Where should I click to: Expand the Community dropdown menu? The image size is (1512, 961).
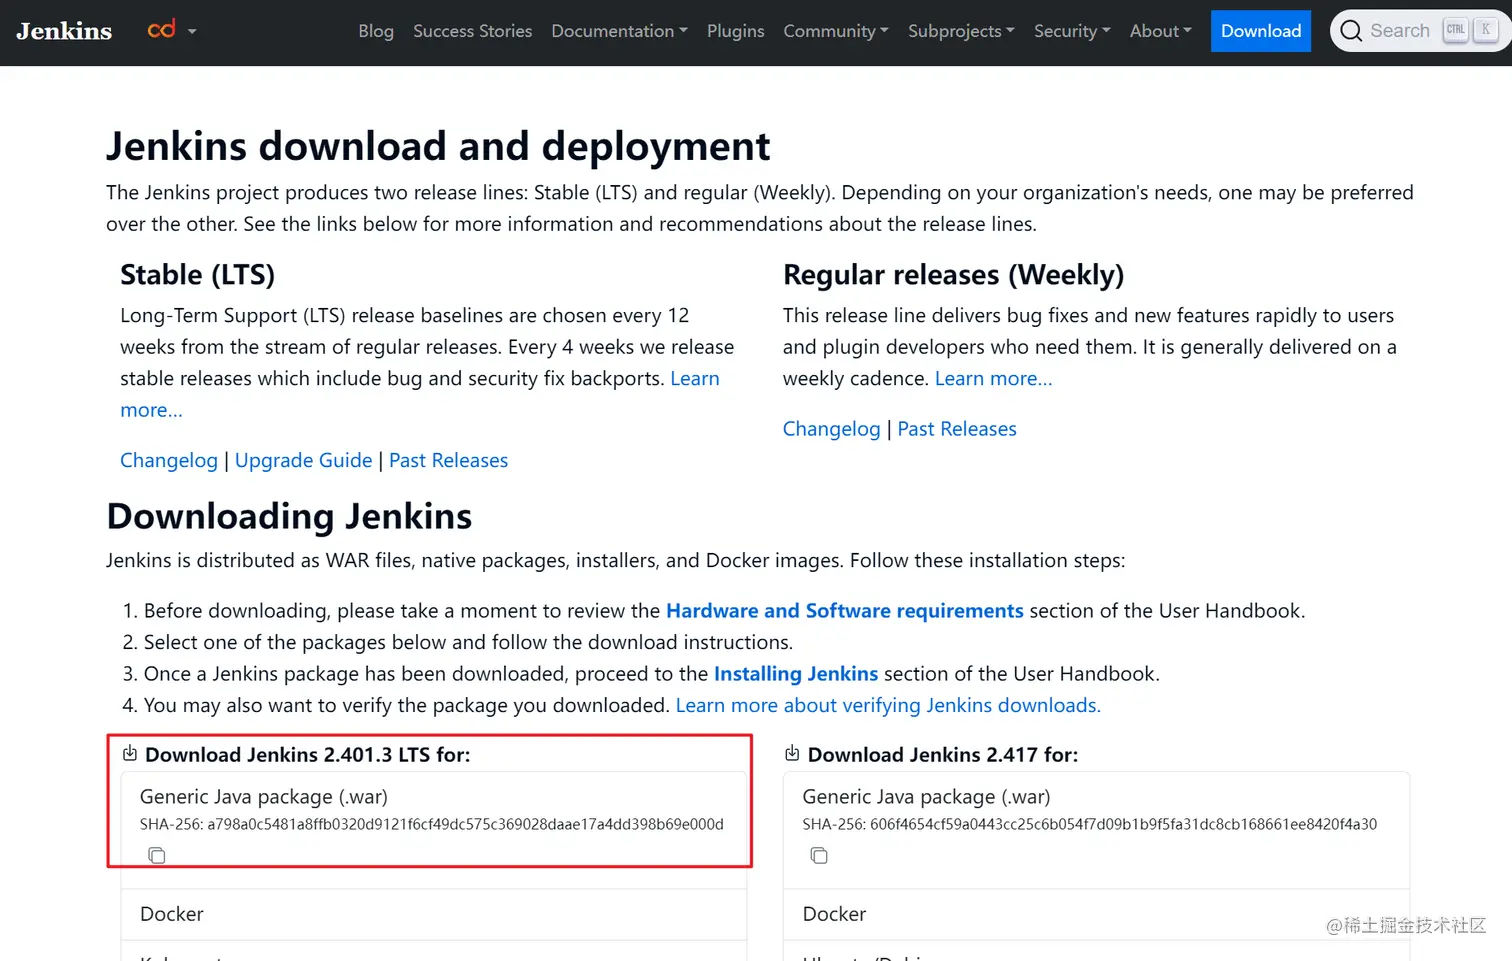click(835, 31)
